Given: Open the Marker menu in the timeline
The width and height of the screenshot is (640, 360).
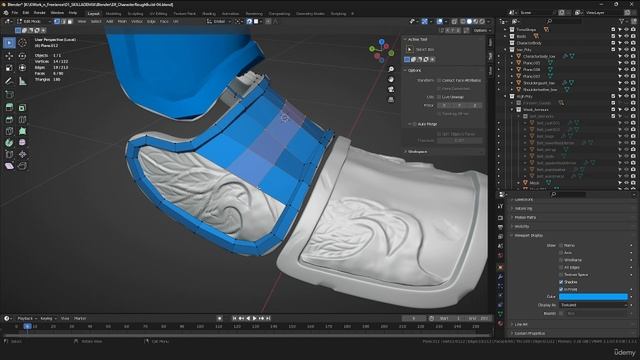Looking at the screenshot, I should 80,318.
